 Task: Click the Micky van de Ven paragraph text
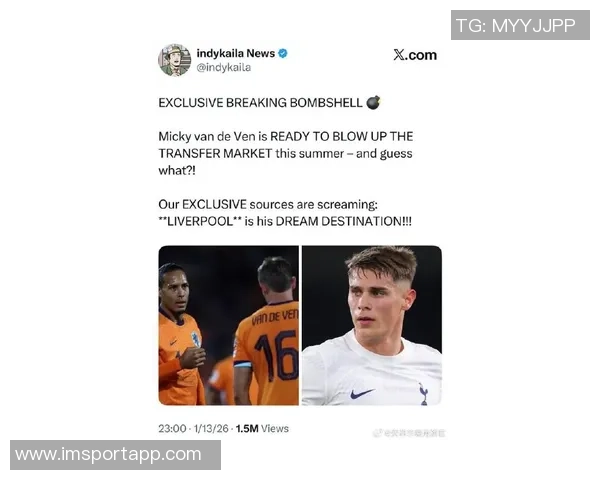pyautogui.click(x=286, y=153)
